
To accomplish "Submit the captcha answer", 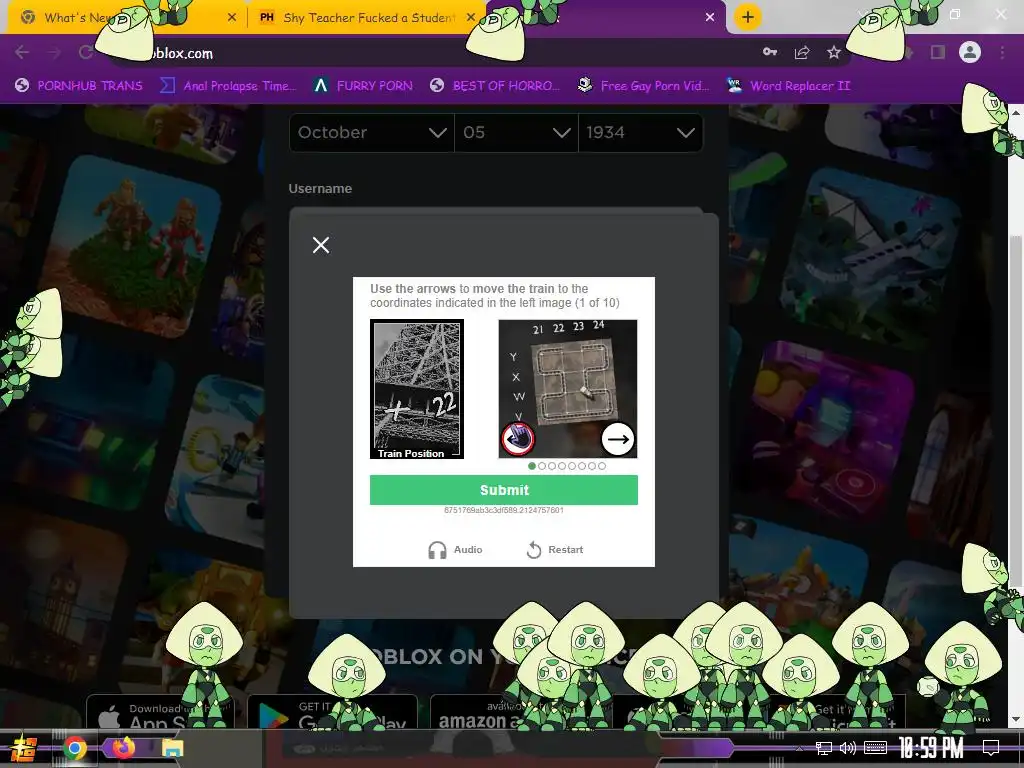I will point(504,490).
